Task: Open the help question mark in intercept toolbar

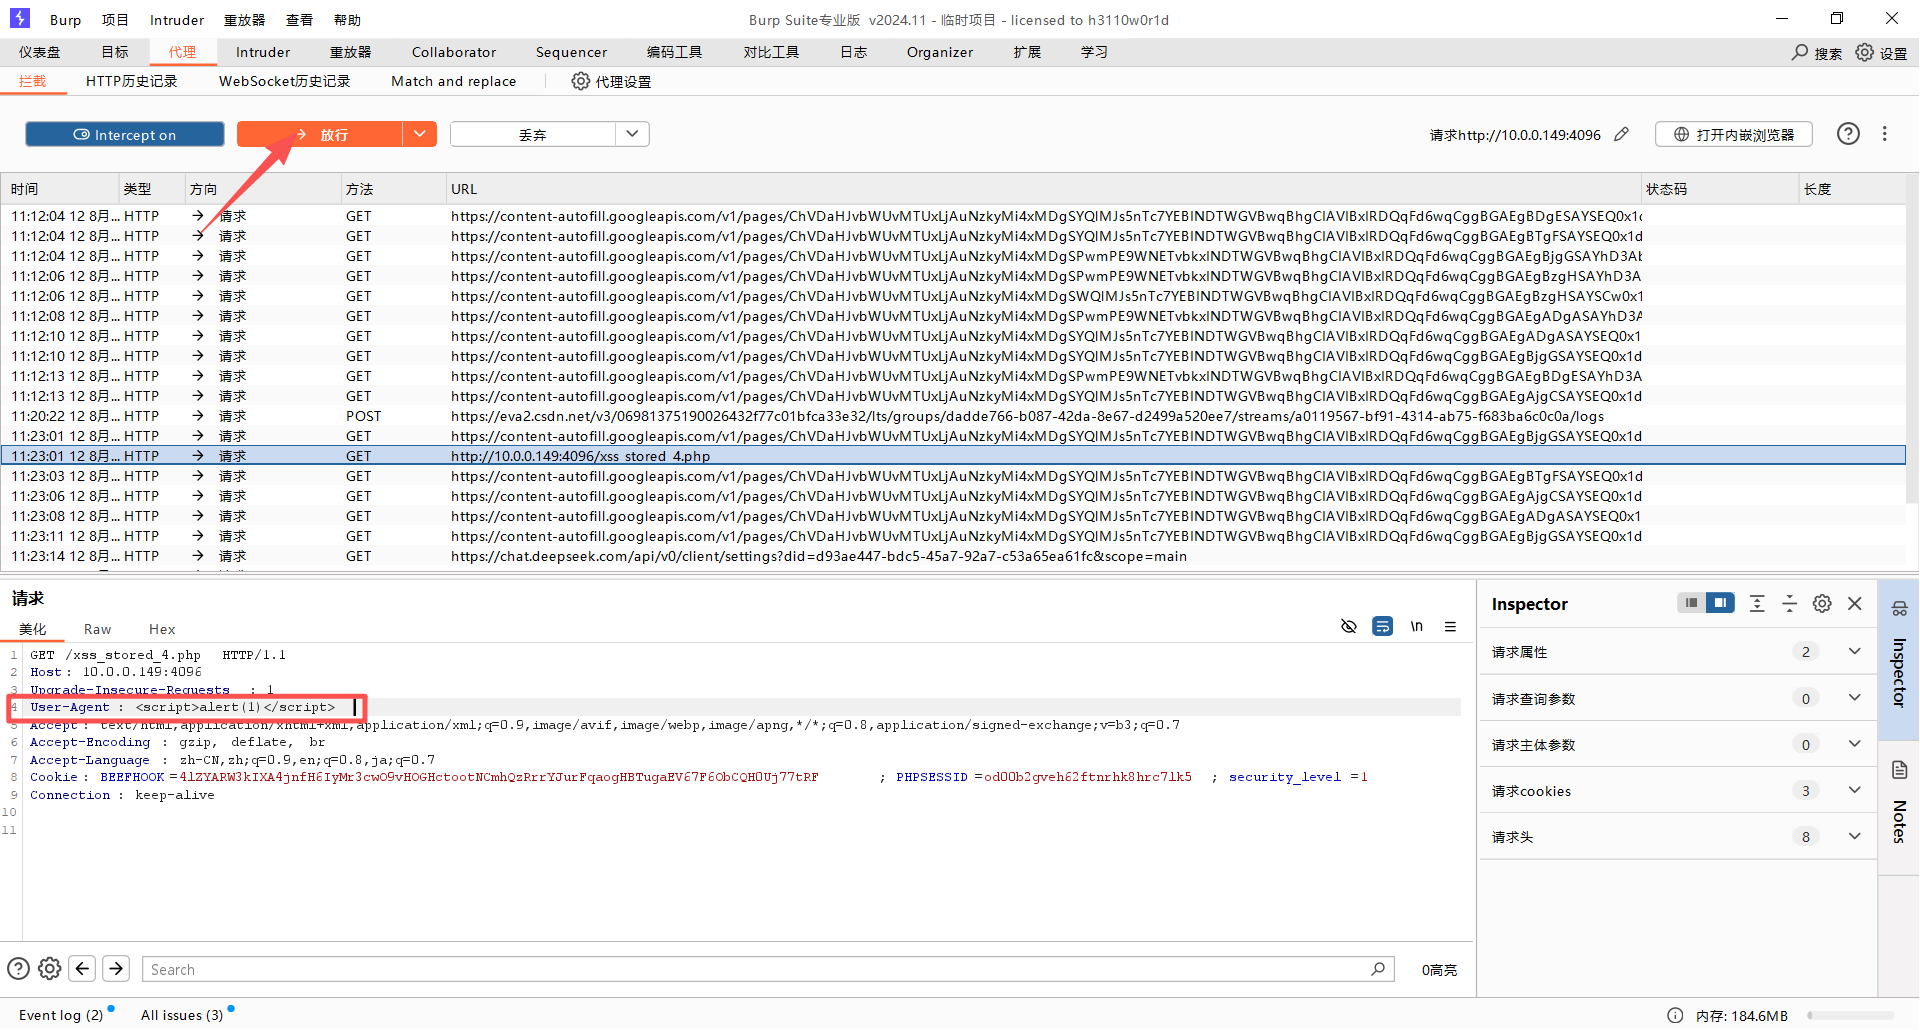Action: click(x=1848, y=134)
